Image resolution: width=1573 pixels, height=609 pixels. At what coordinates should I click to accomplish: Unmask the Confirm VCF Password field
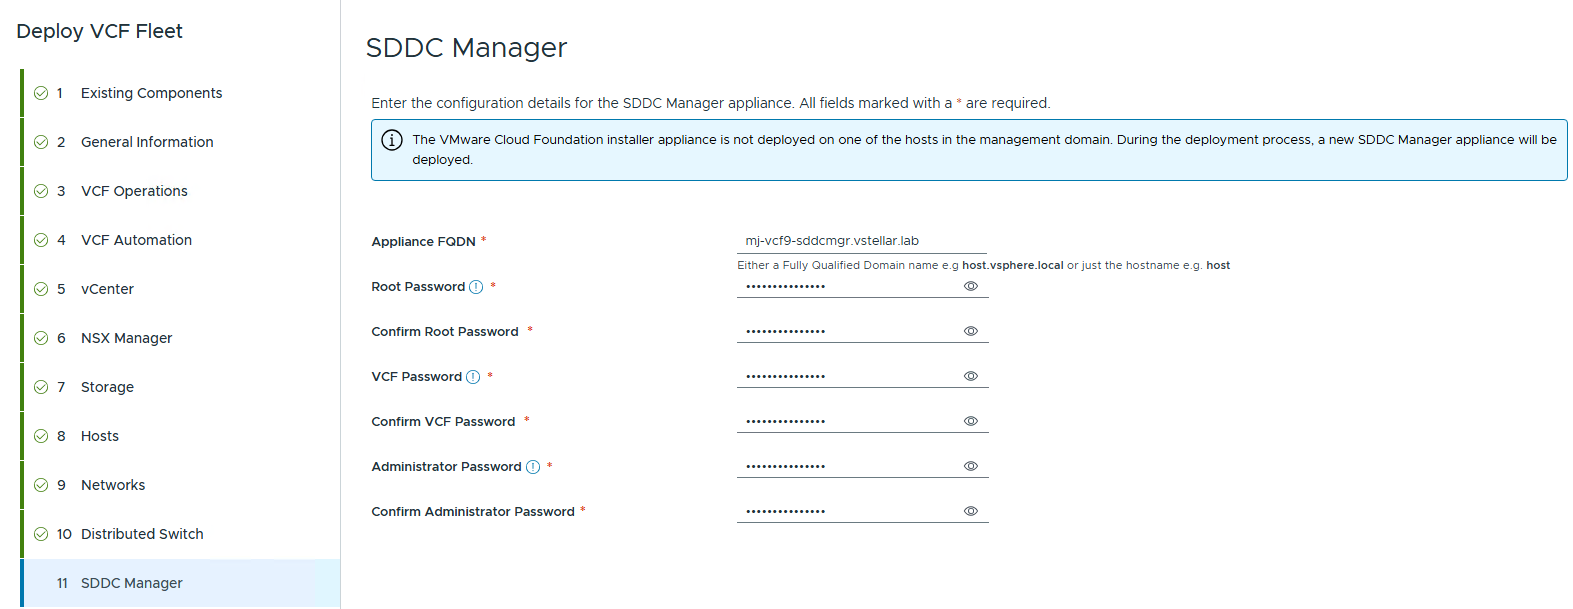970,421
